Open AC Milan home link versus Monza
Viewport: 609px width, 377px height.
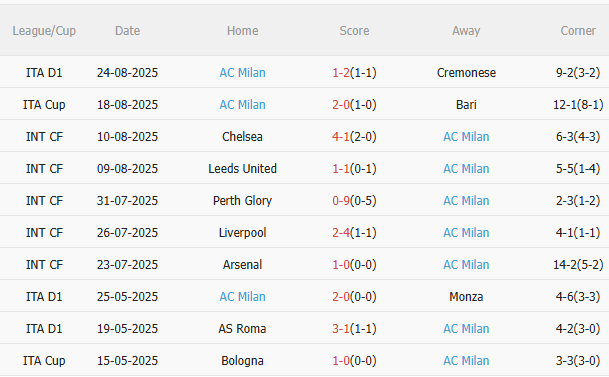point(242,297)
